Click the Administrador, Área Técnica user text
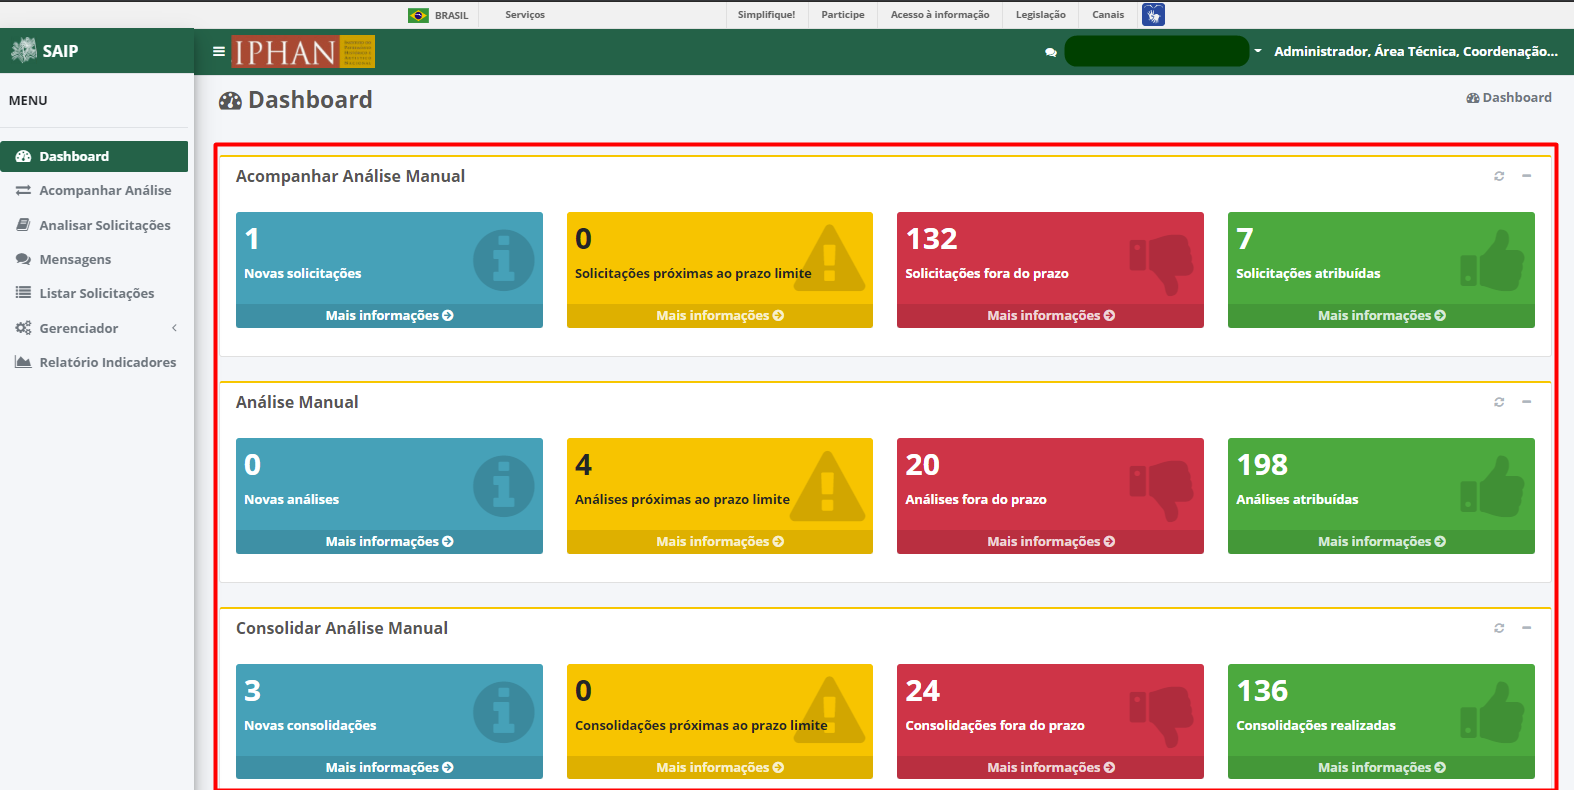Screen dimensions: 1574x790 pos(1416,51)
